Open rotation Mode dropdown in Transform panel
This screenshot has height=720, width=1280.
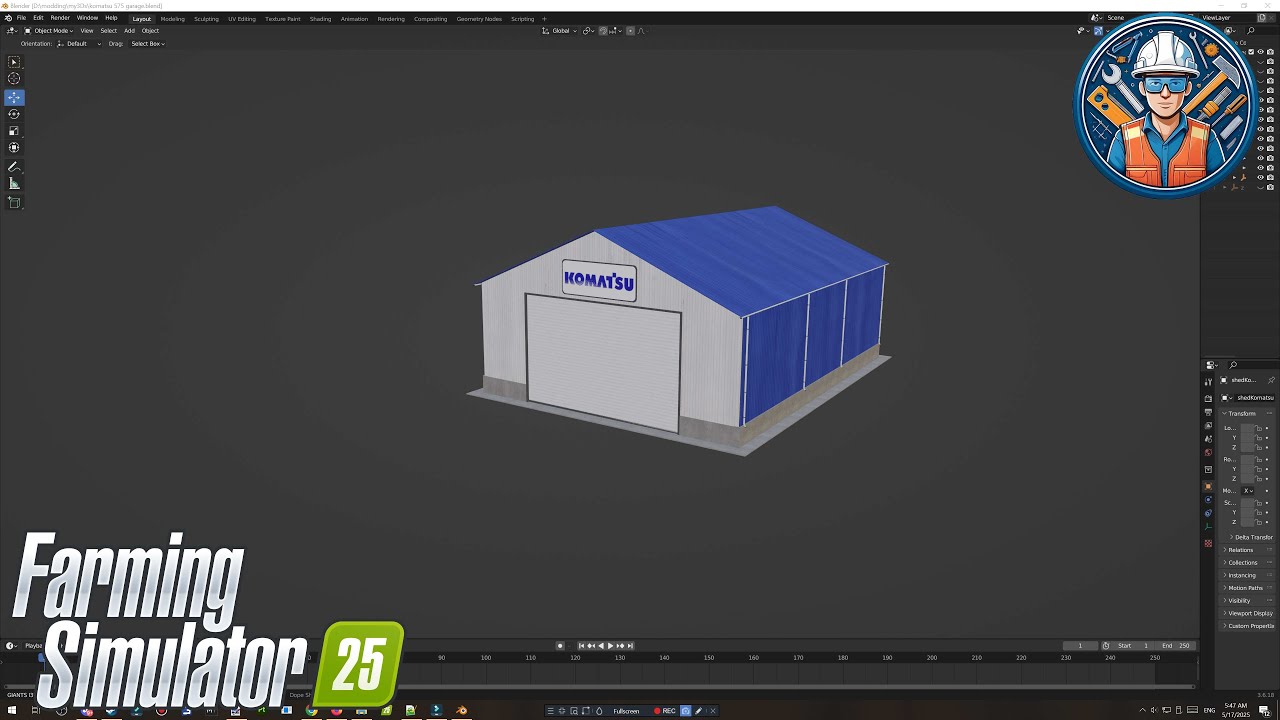pyautogui.click(x=1248, y=491)
